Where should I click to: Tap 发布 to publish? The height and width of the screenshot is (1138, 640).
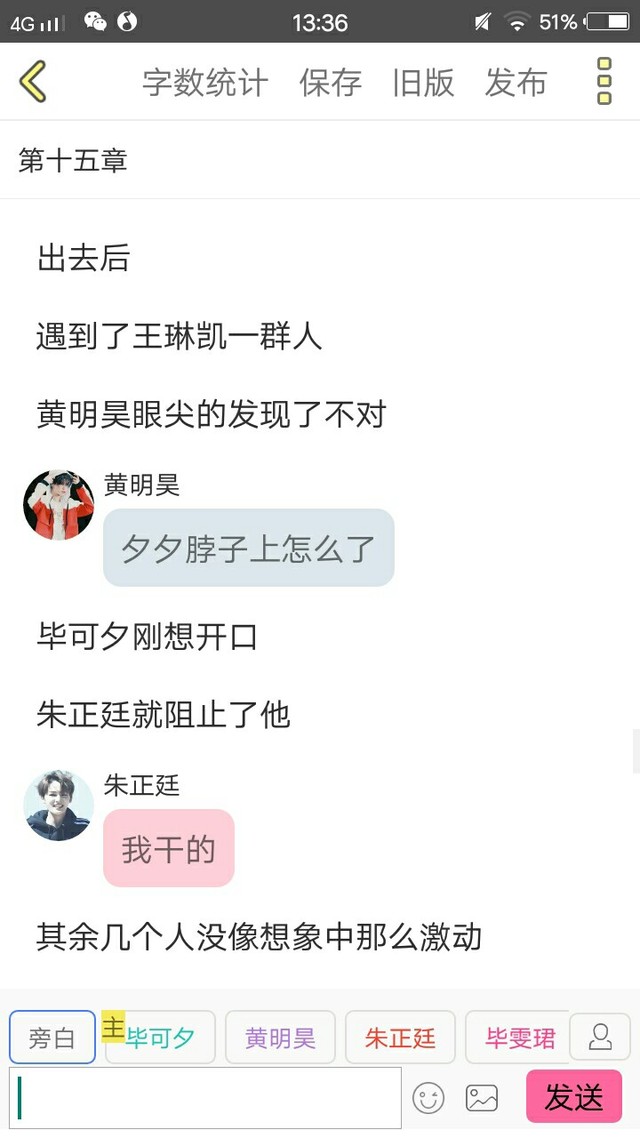[x=516, y=83]
